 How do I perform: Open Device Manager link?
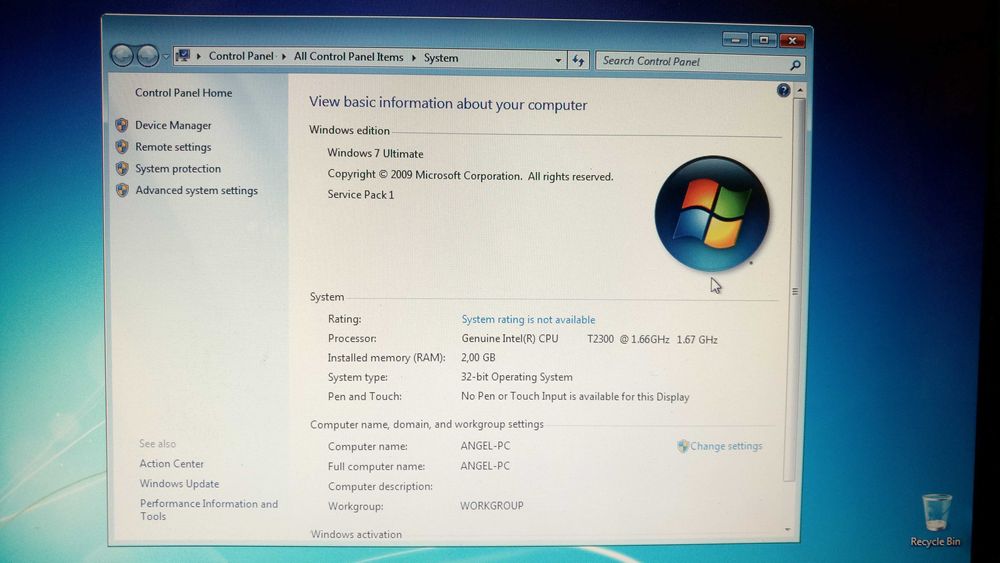[x=173, y=126]
